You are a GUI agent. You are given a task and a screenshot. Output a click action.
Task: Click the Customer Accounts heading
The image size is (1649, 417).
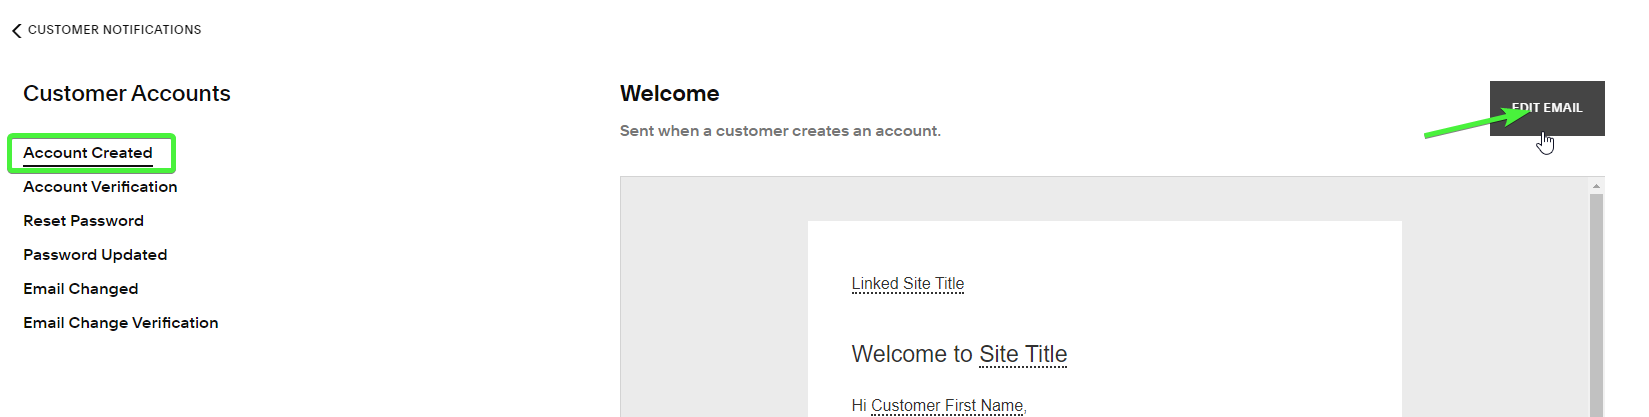pos(127,94)
